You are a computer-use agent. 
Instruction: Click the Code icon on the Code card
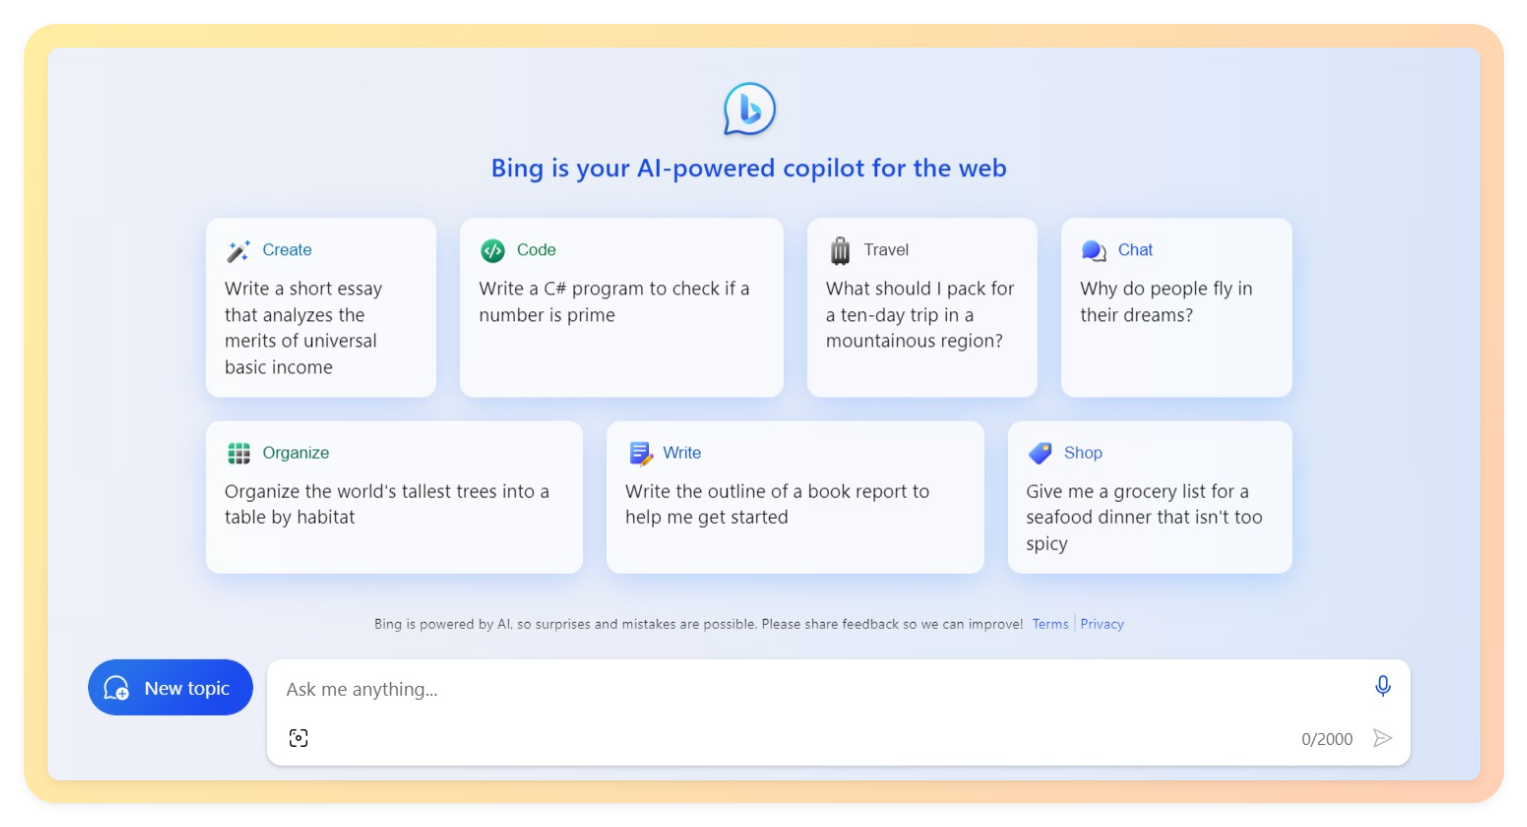(492, 250)
